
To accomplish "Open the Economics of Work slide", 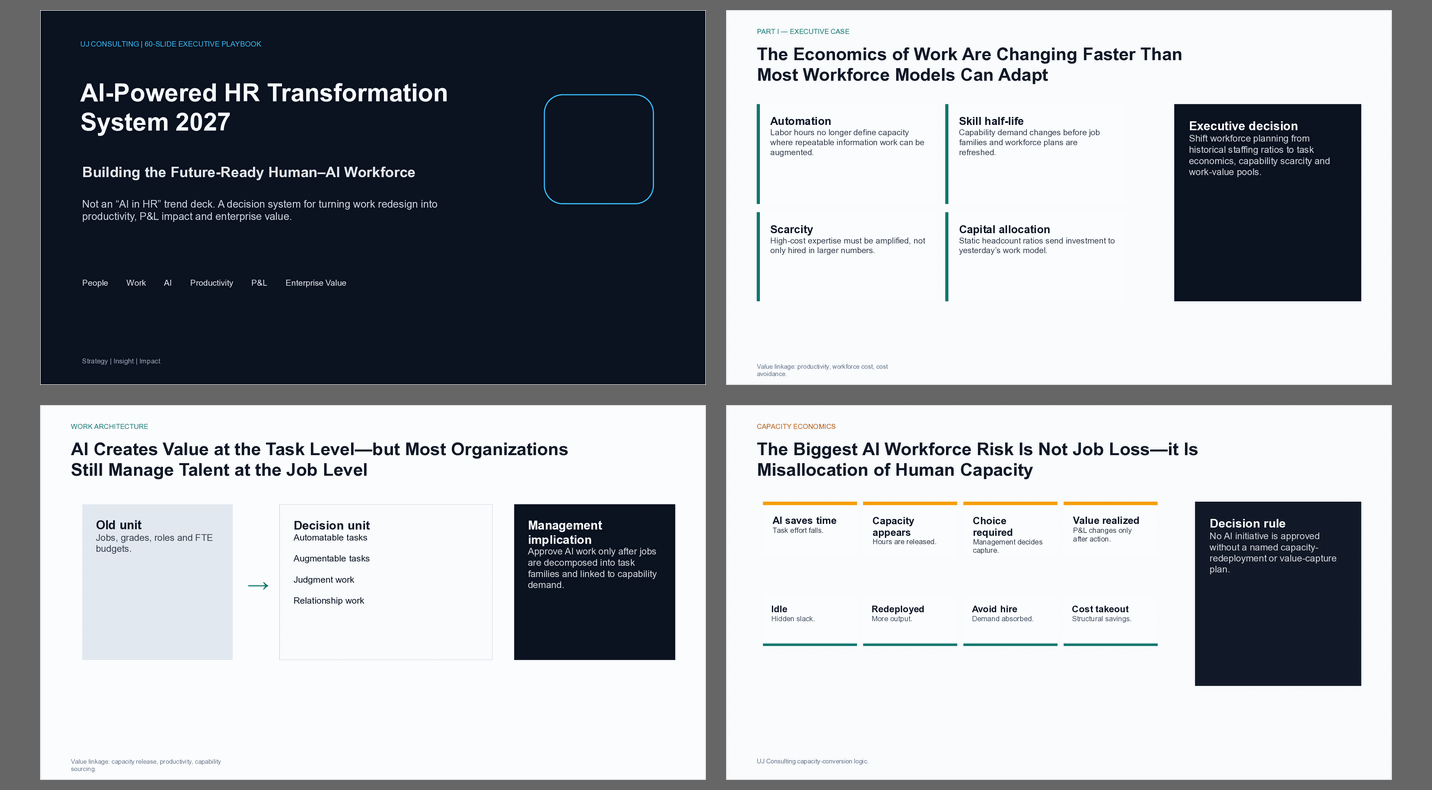I will (x=1058, y=197).
